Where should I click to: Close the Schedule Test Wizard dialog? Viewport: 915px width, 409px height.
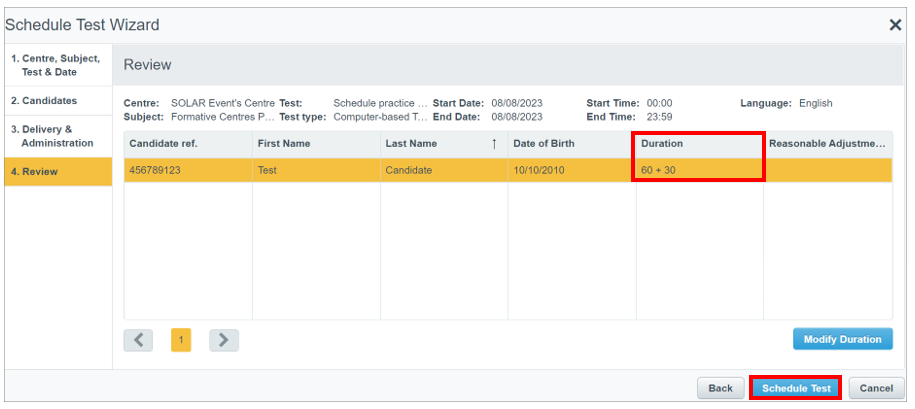895,25
